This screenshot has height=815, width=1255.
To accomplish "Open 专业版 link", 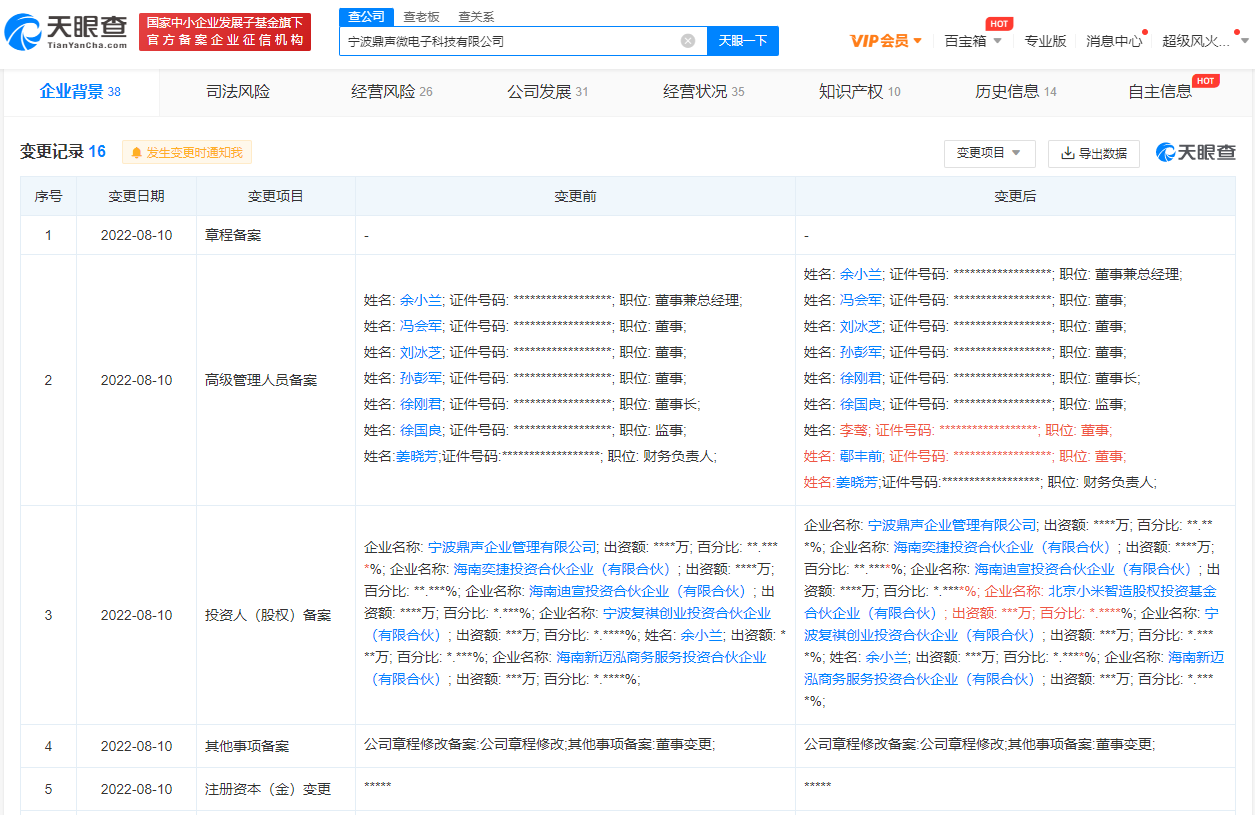I will pyautogui.click(x=1045, y=41).
